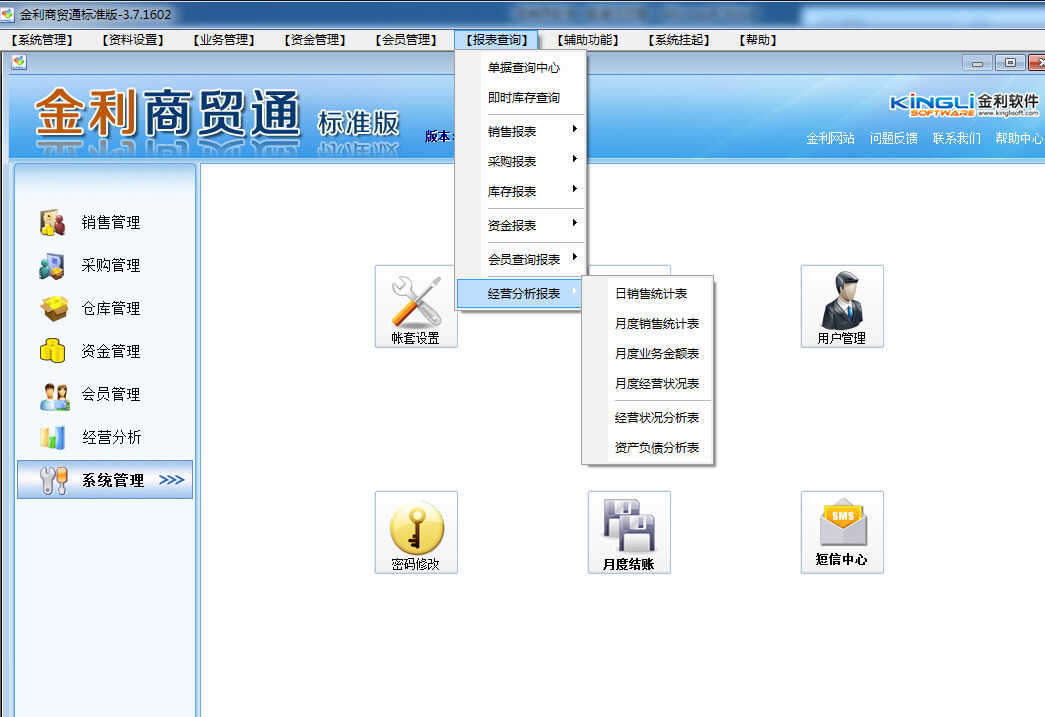Open the 用户管理 user icon
Image resolution: width=1045 pixels, height=717 pixels.
(842, 307)
